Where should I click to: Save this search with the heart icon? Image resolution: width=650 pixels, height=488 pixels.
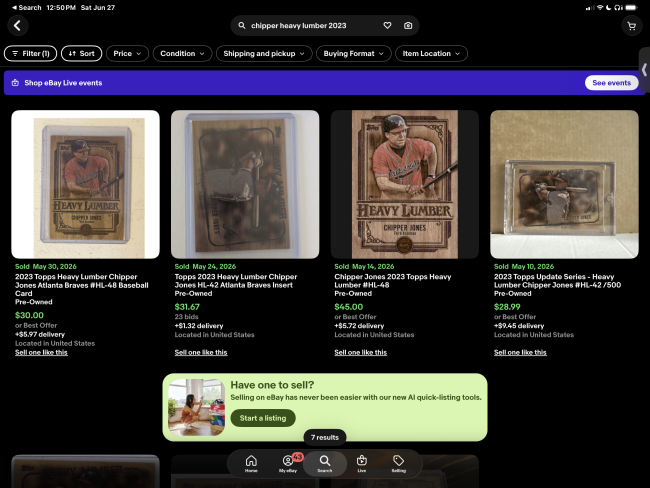(387, 26)
